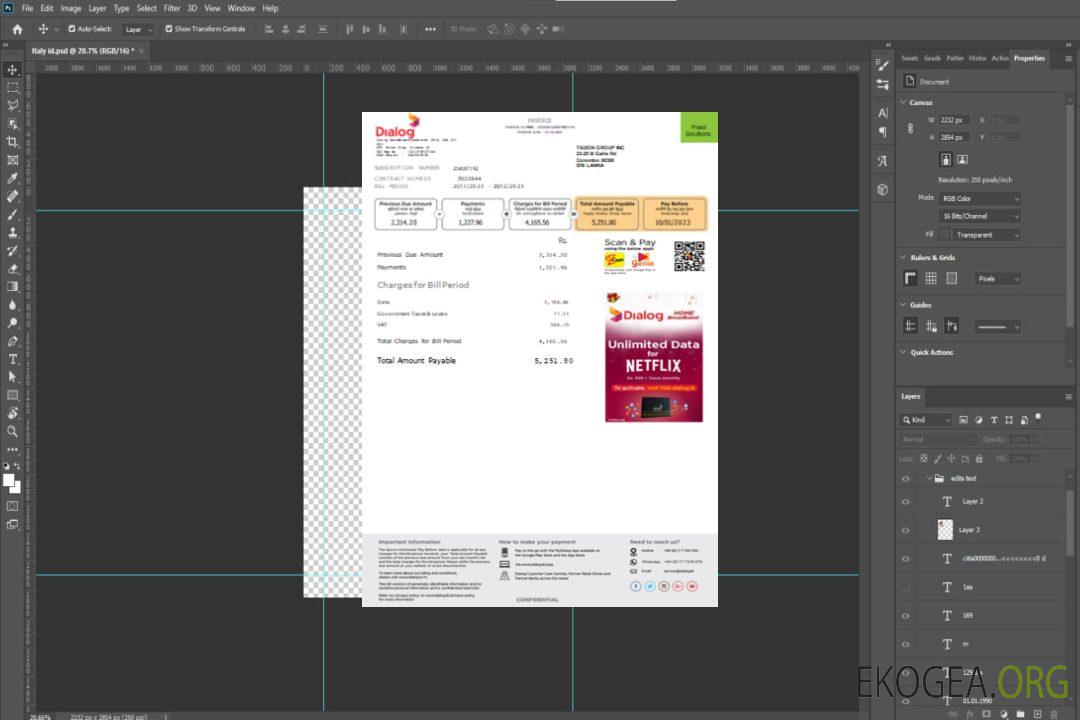Screen dimensions: 1080x720
Task: Switch to the Actions panel tab
Action: (x=999, y=58)
